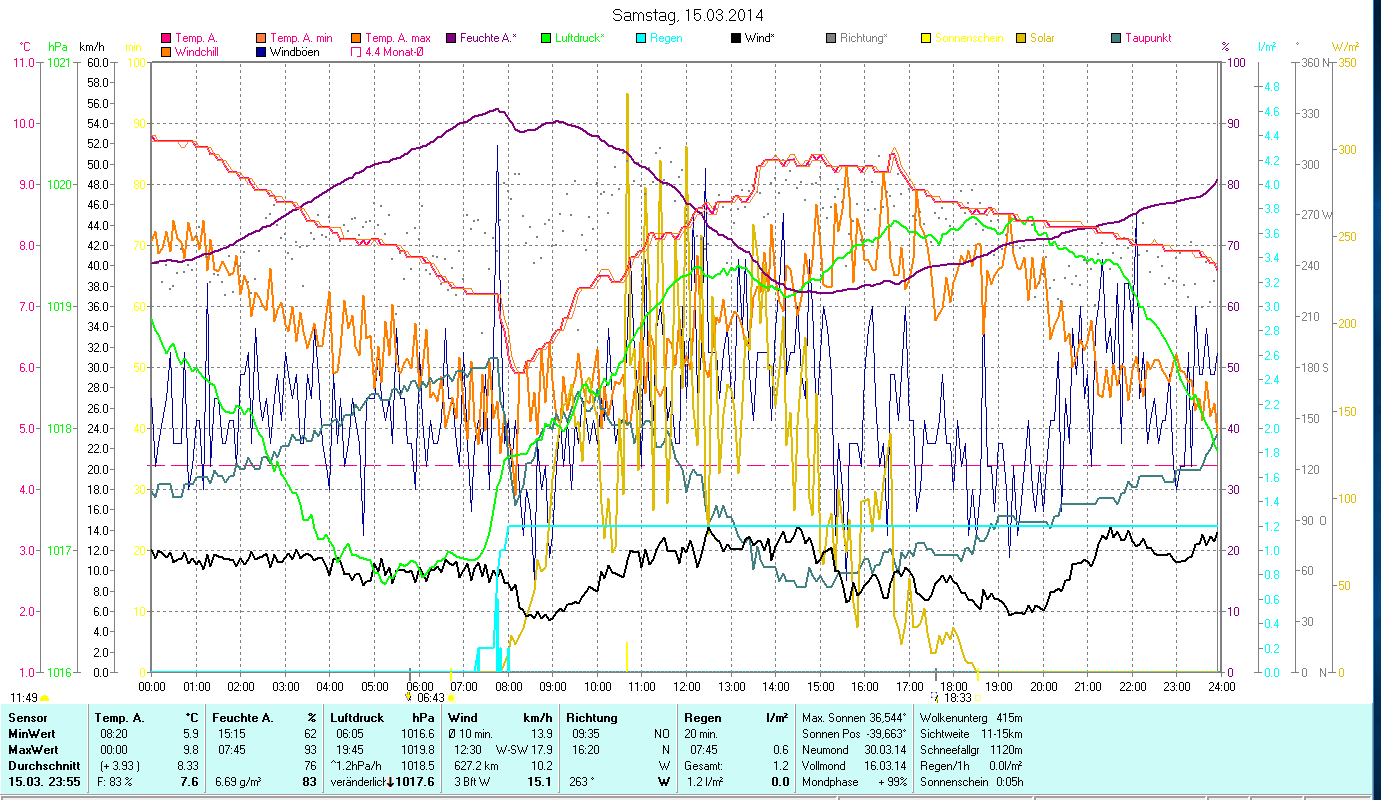Click the 'Taupunkt' legend label text
The width and height of the screenshot is (1381, 800).
tap(1148, 38)
